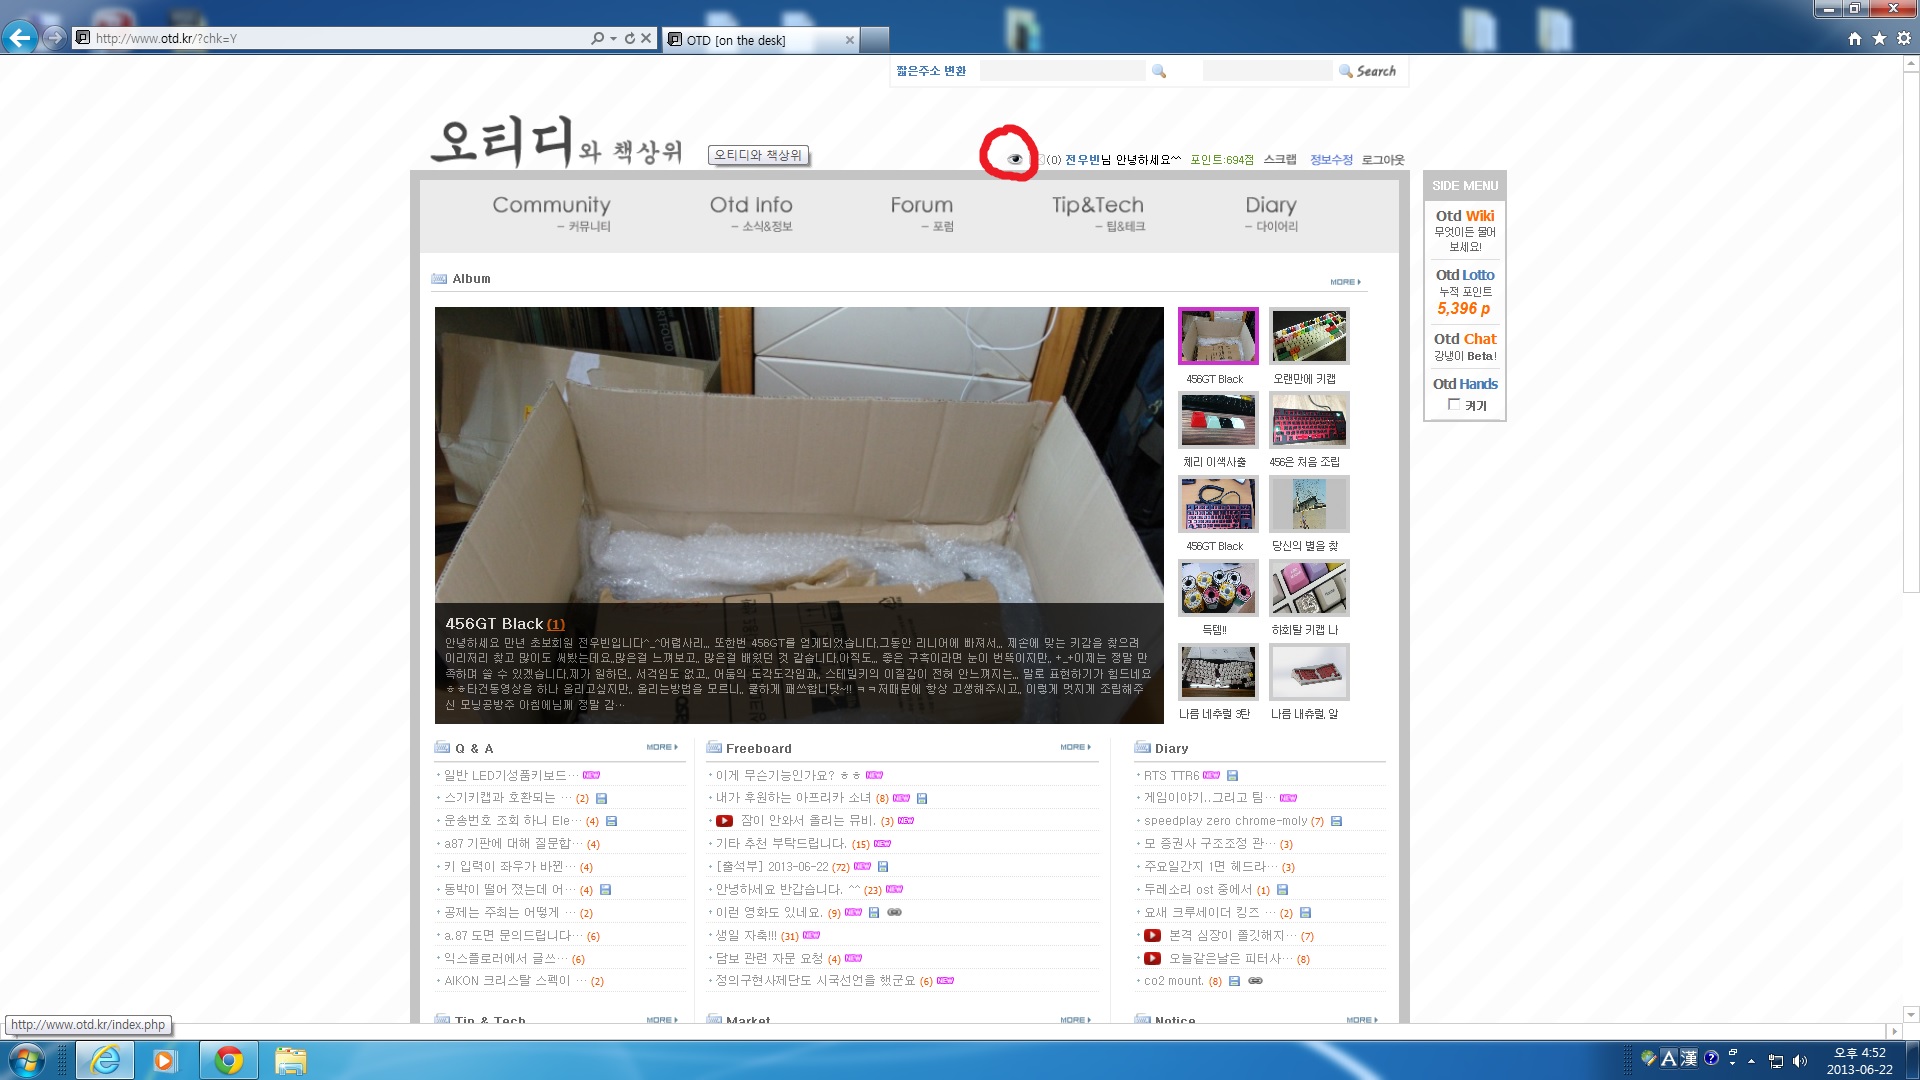Open browser Favorites star icon
This screenshot has height=1080, width=1920.
click(1879, 38)
